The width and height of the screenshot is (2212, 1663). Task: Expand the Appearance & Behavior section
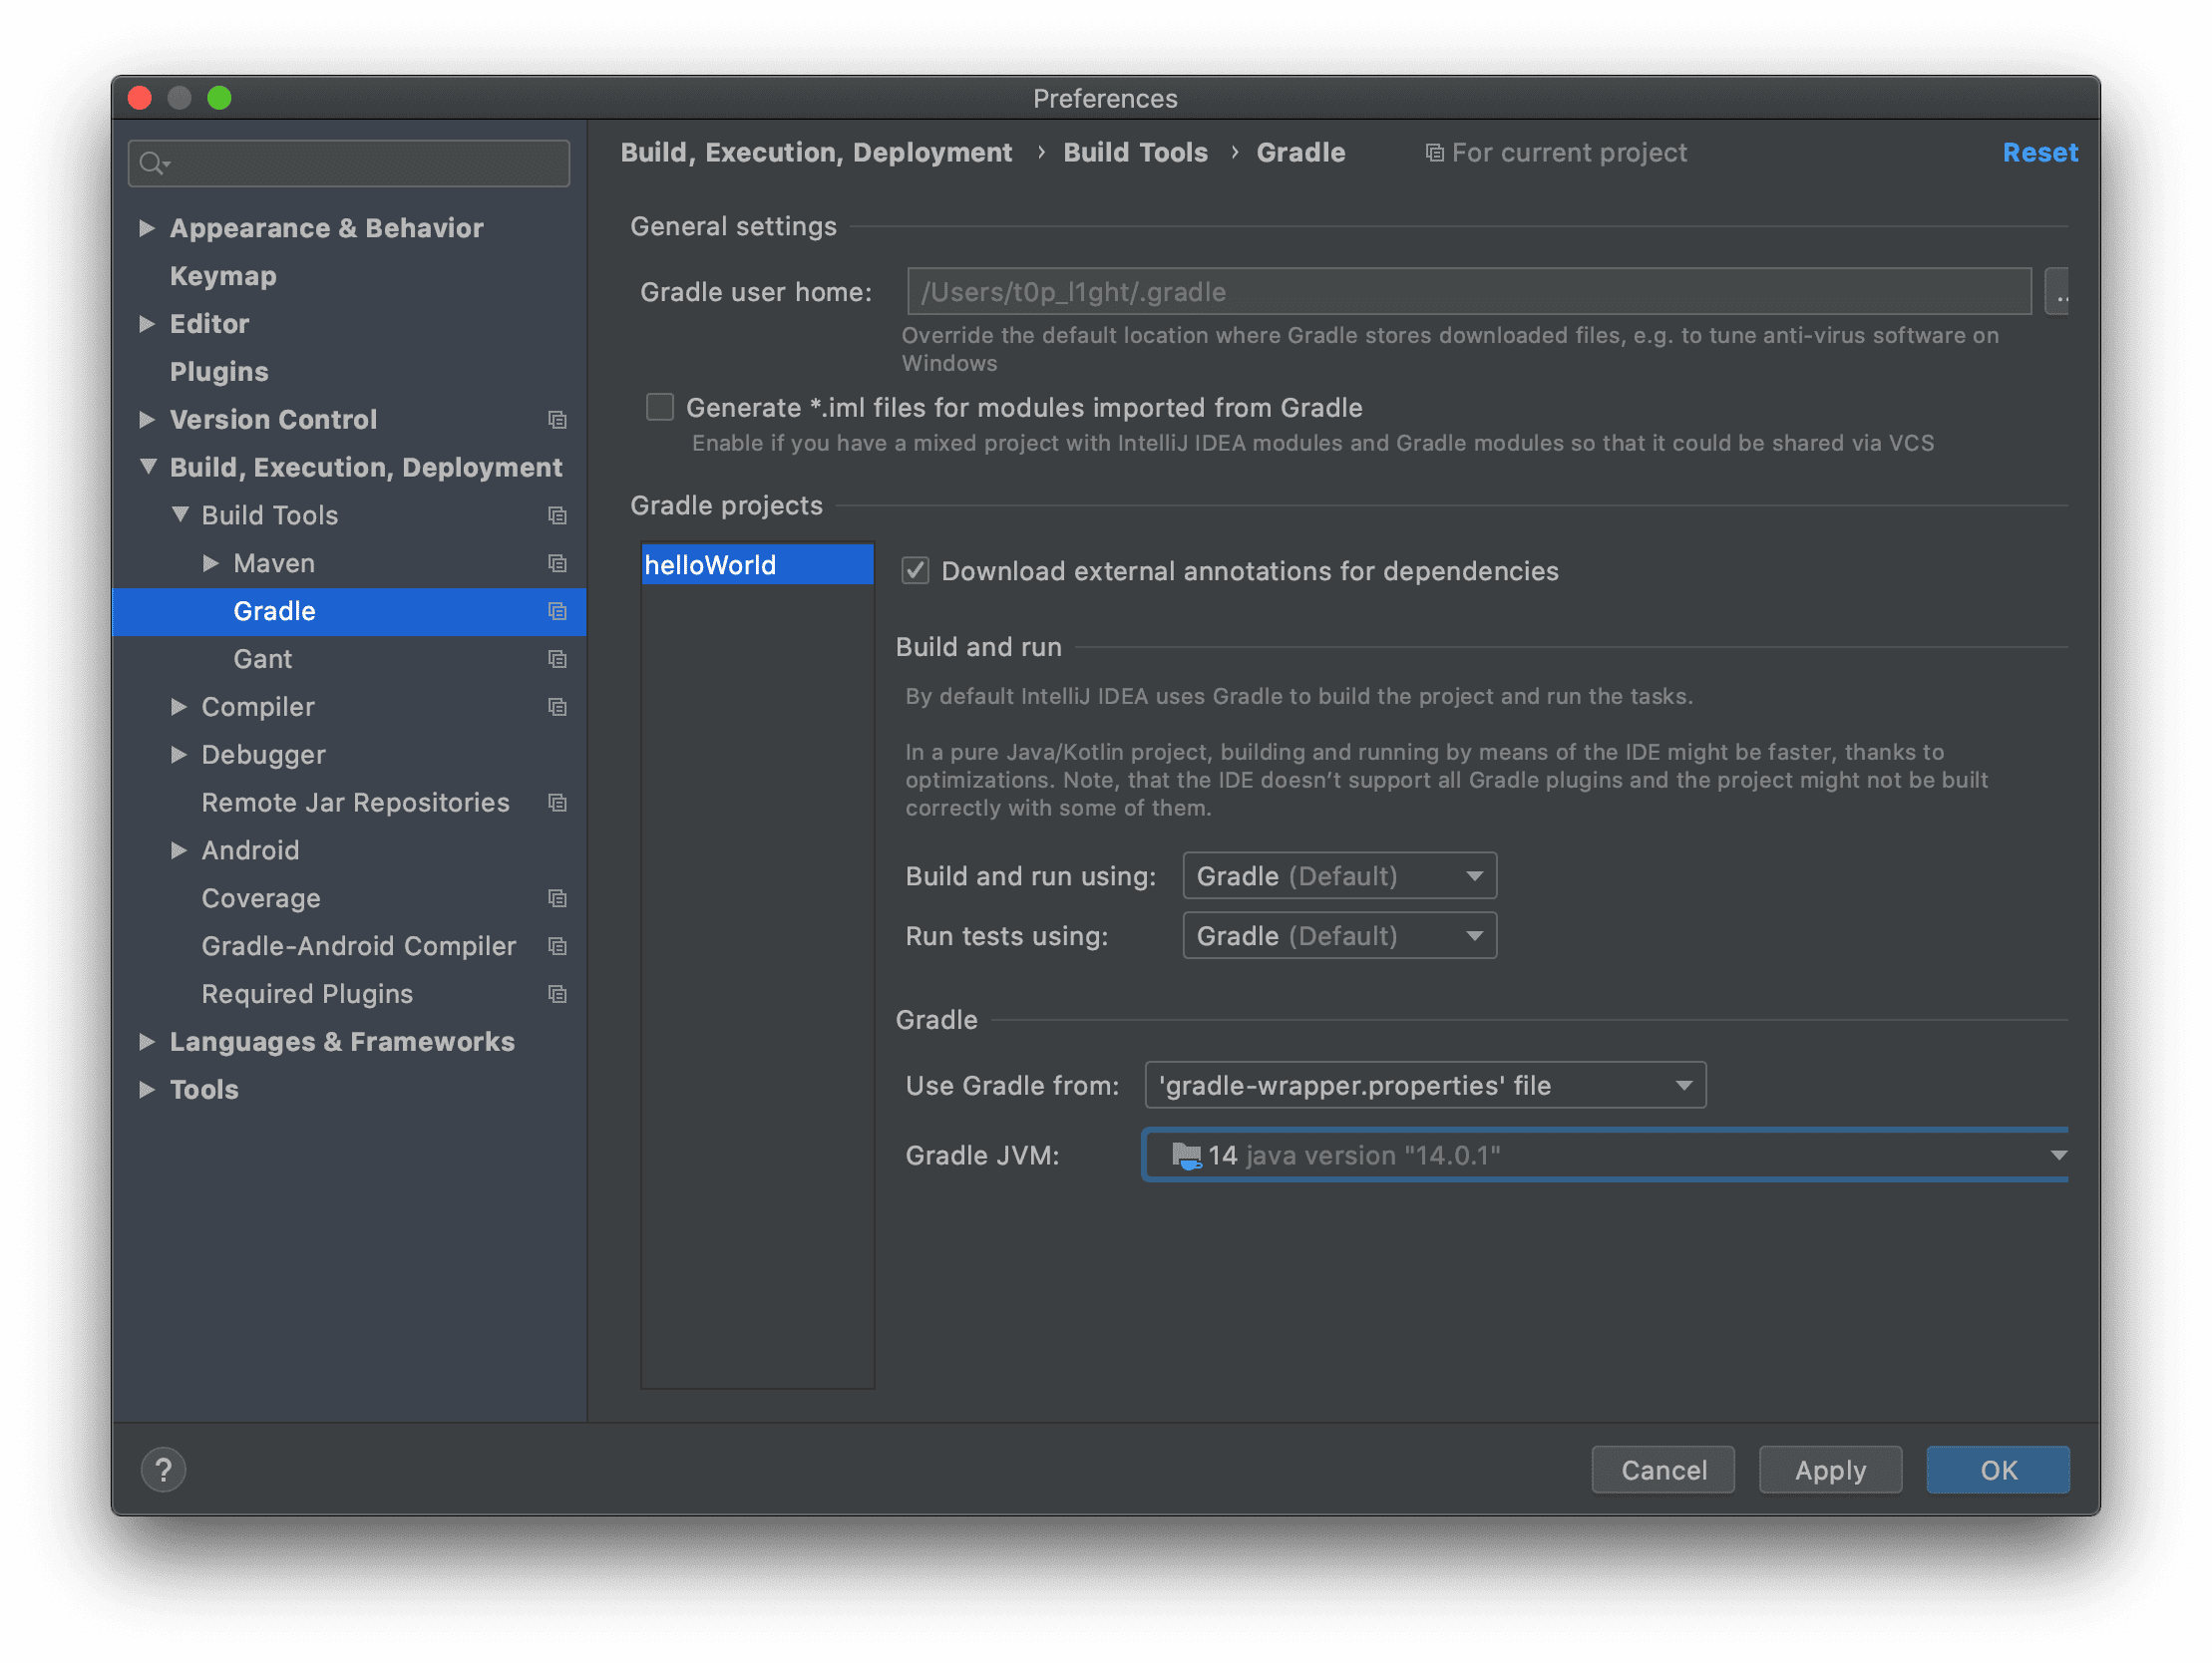pyautogui.click(x=147, y=228)
